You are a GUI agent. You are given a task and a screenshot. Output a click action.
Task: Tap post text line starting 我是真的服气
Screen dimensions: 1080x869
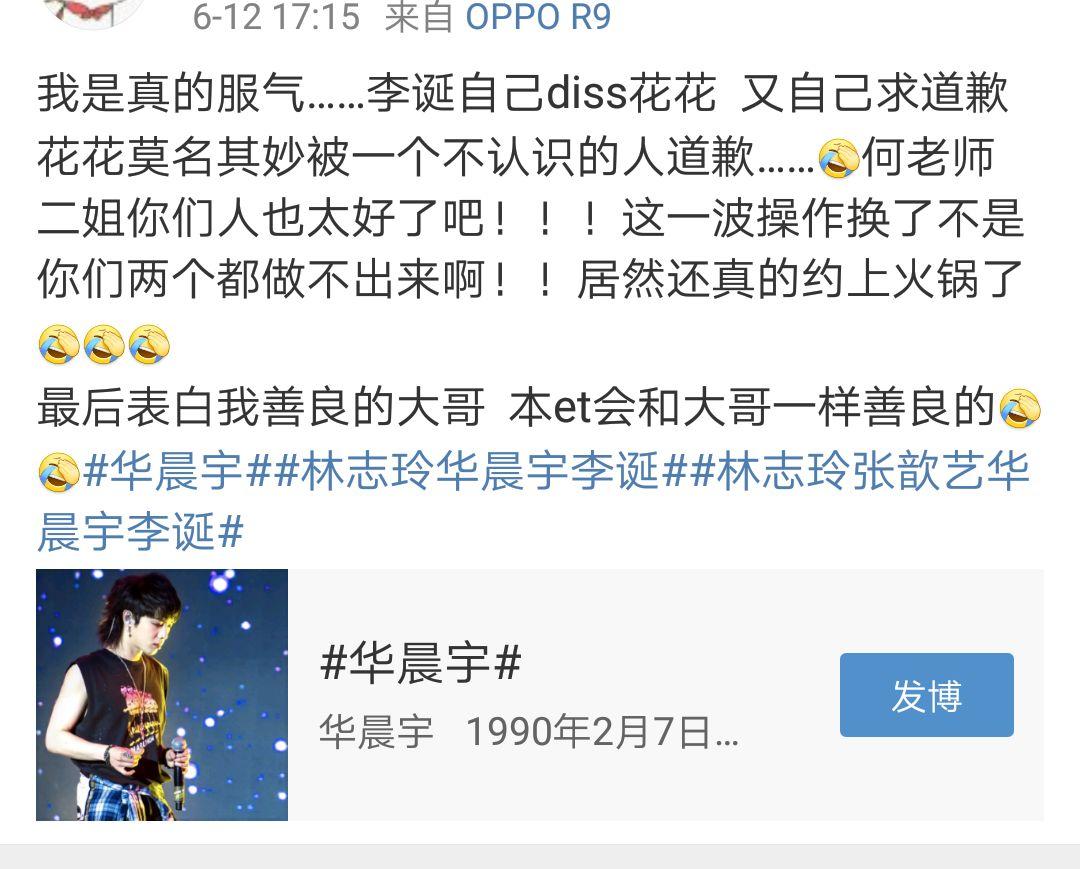click(523, 94)
